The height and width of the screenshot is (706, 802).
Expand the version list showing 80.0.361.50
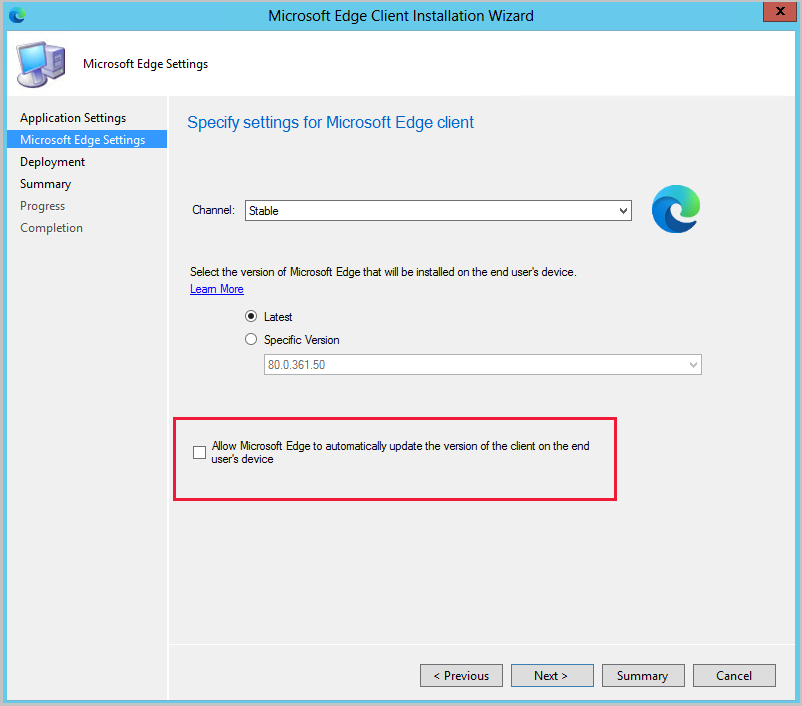pos(693,364)
